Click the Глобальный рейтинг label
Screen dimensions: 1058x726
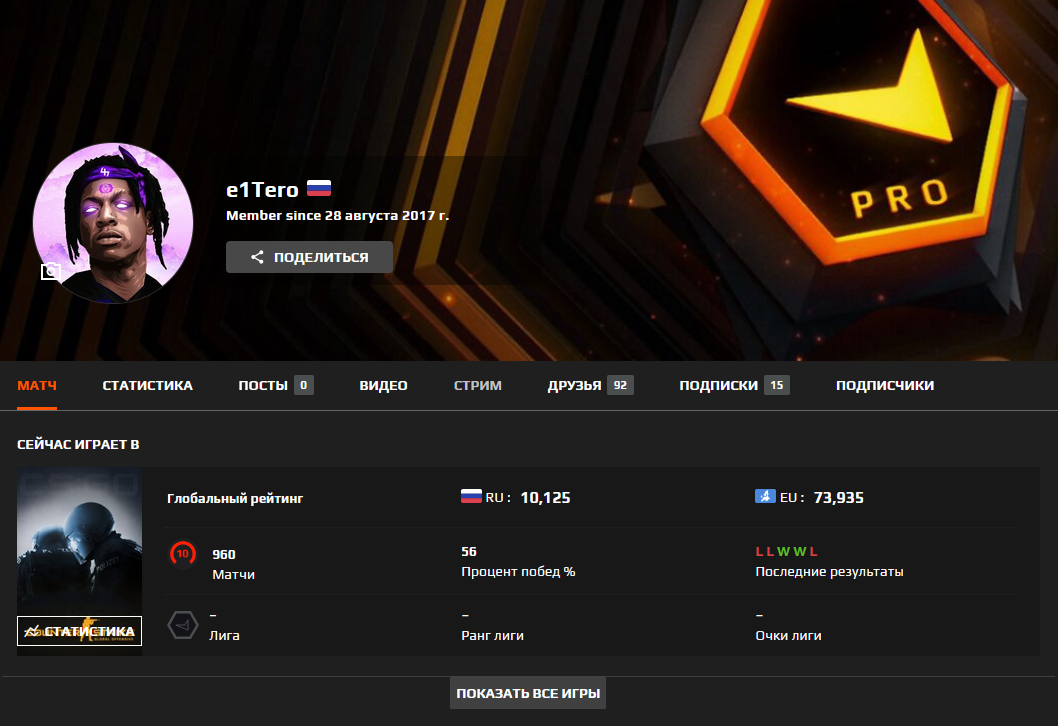click(235, 498)
